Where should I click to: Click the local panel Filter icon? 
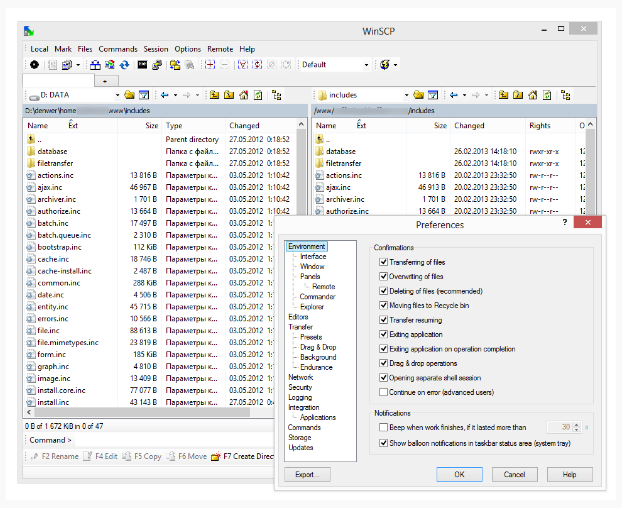[x=144, y=95]
